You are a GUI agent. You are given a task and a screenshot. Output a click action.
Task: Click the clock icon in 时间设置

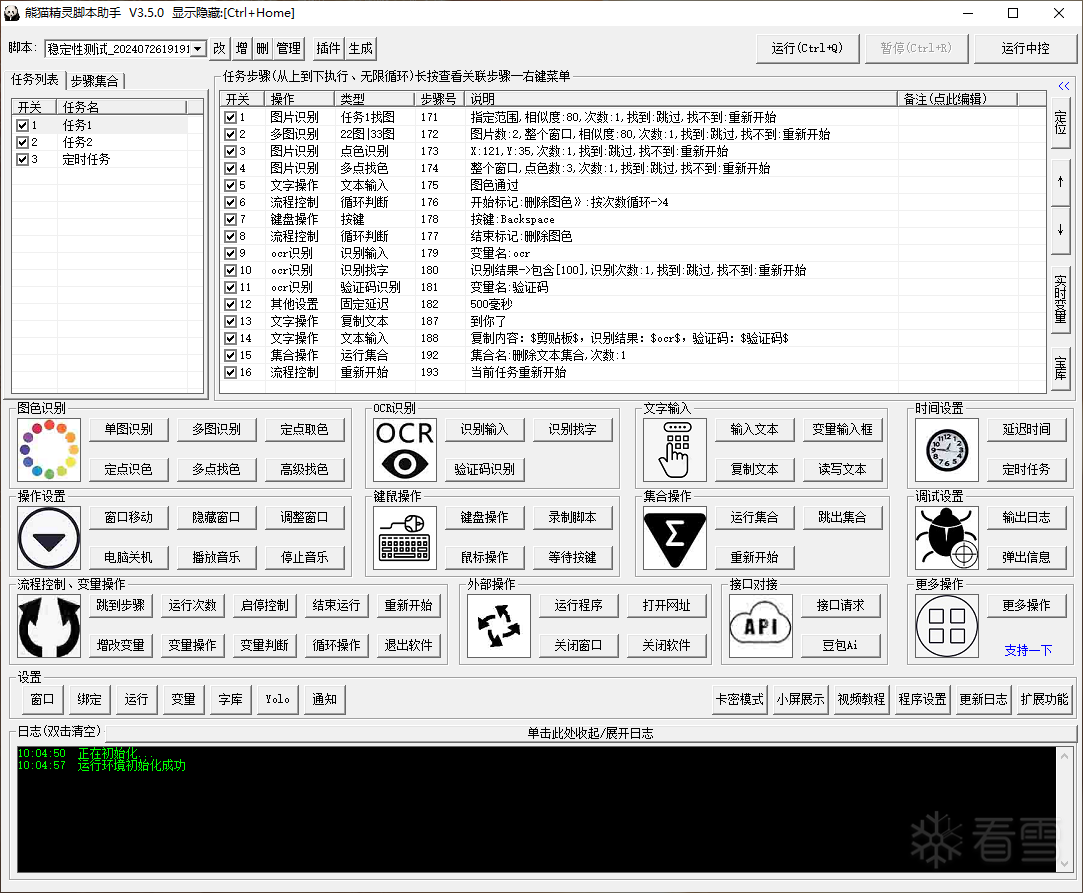(947, 450)
